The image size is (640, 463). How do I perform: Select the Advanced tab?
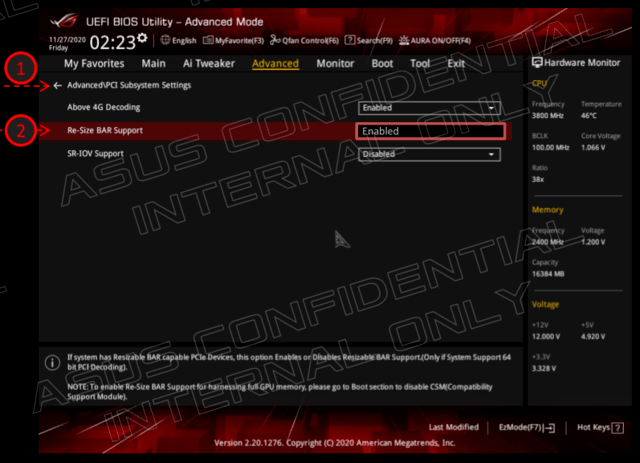tap(275, 64)
